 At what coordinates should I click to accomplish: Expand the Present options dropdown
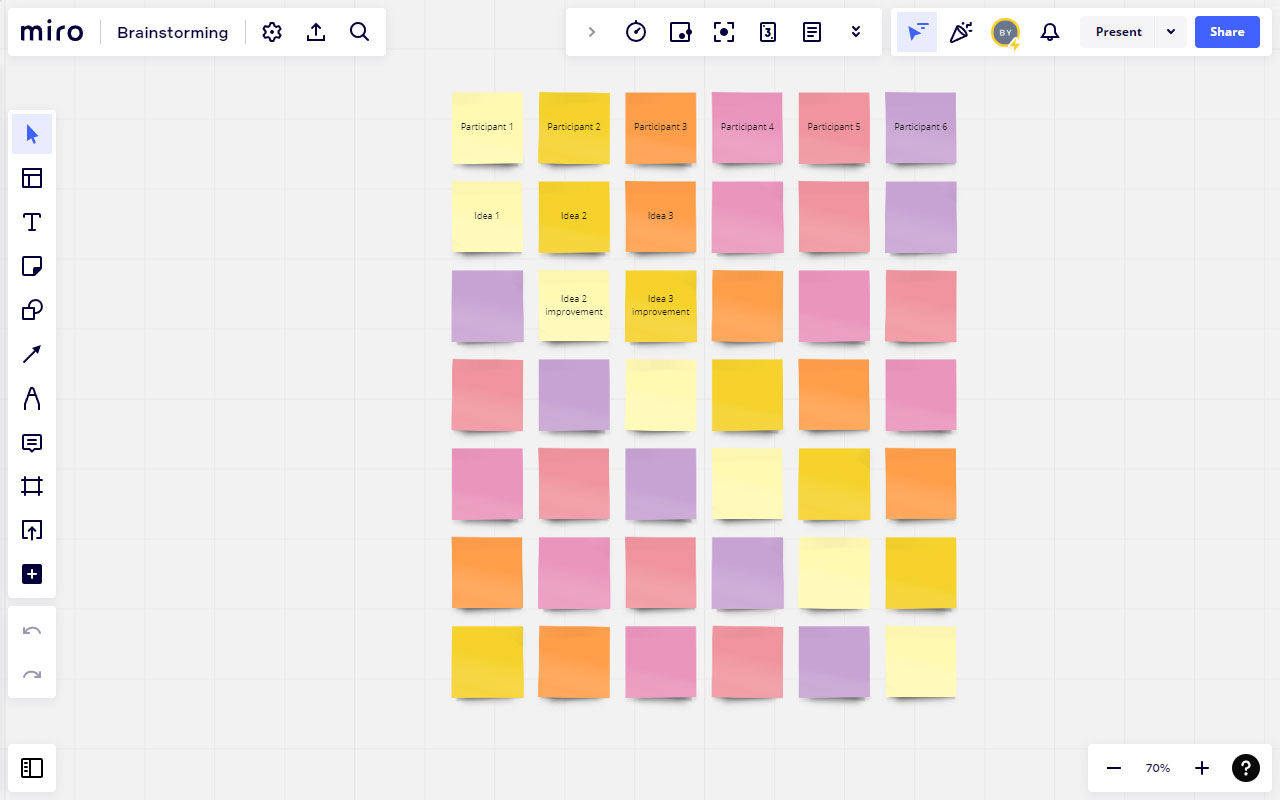1170,31
